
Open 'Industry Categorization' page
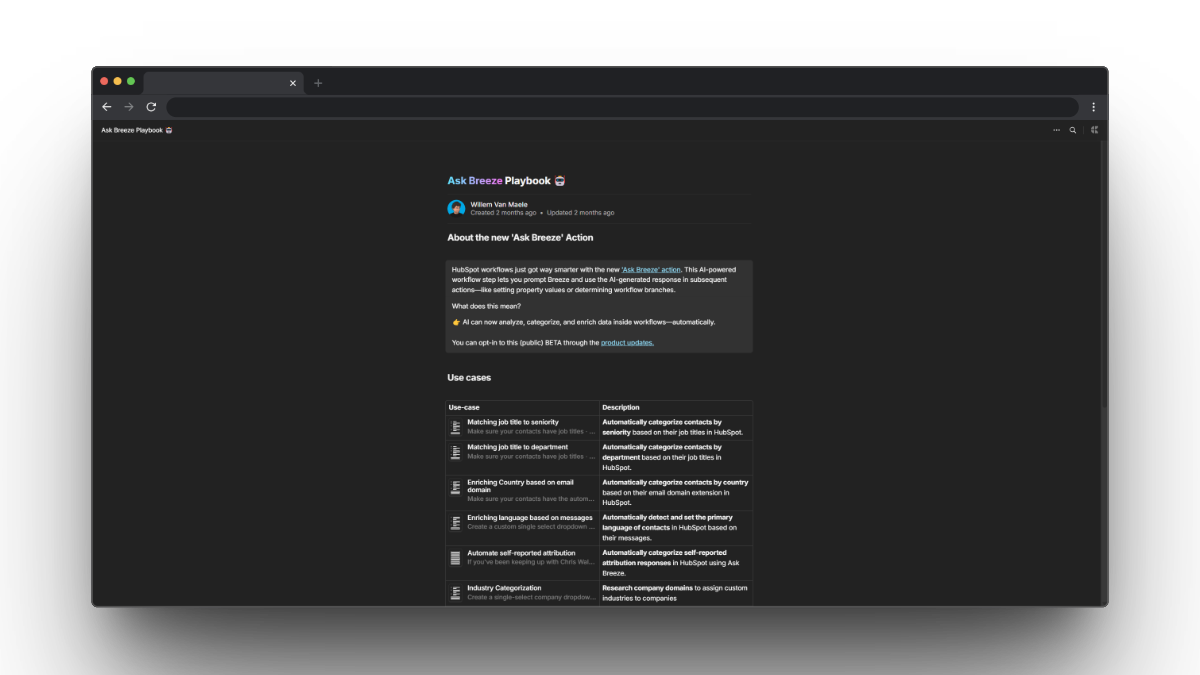click(x=504, y=588)
